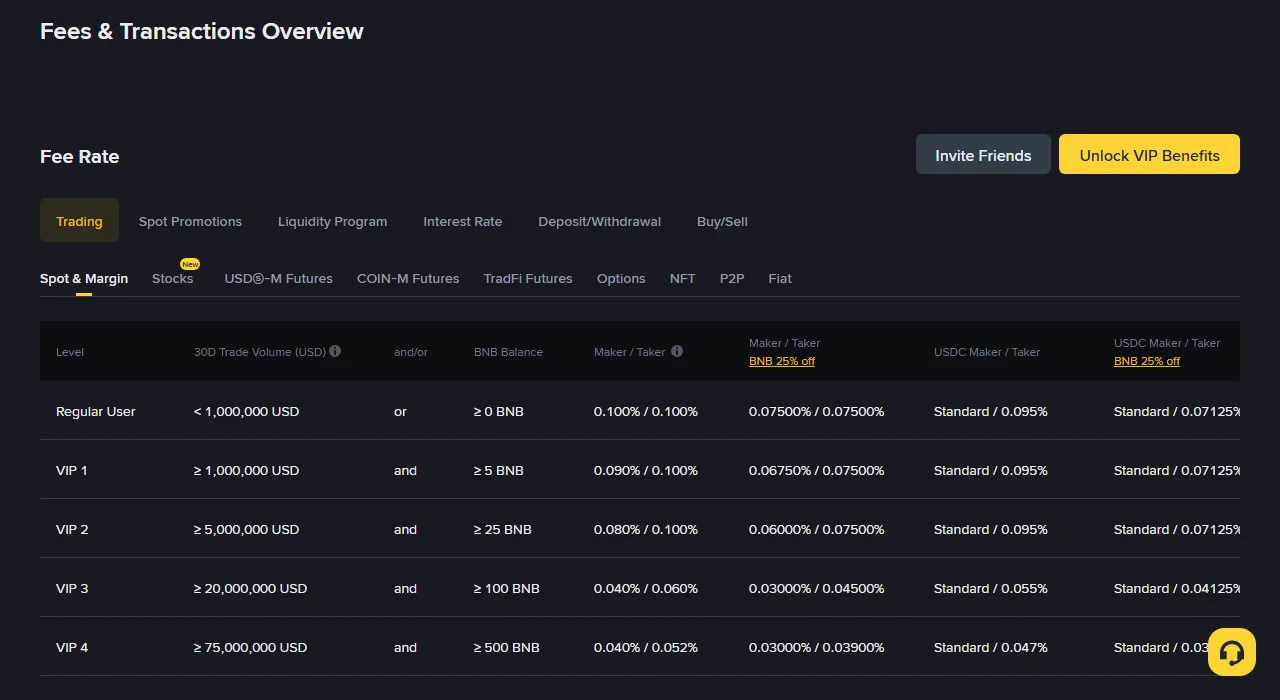Viewport: 1280px width, 700px height.
Task: Click info icon beside Maker / Taker header
Action: (x=677, y=351)
